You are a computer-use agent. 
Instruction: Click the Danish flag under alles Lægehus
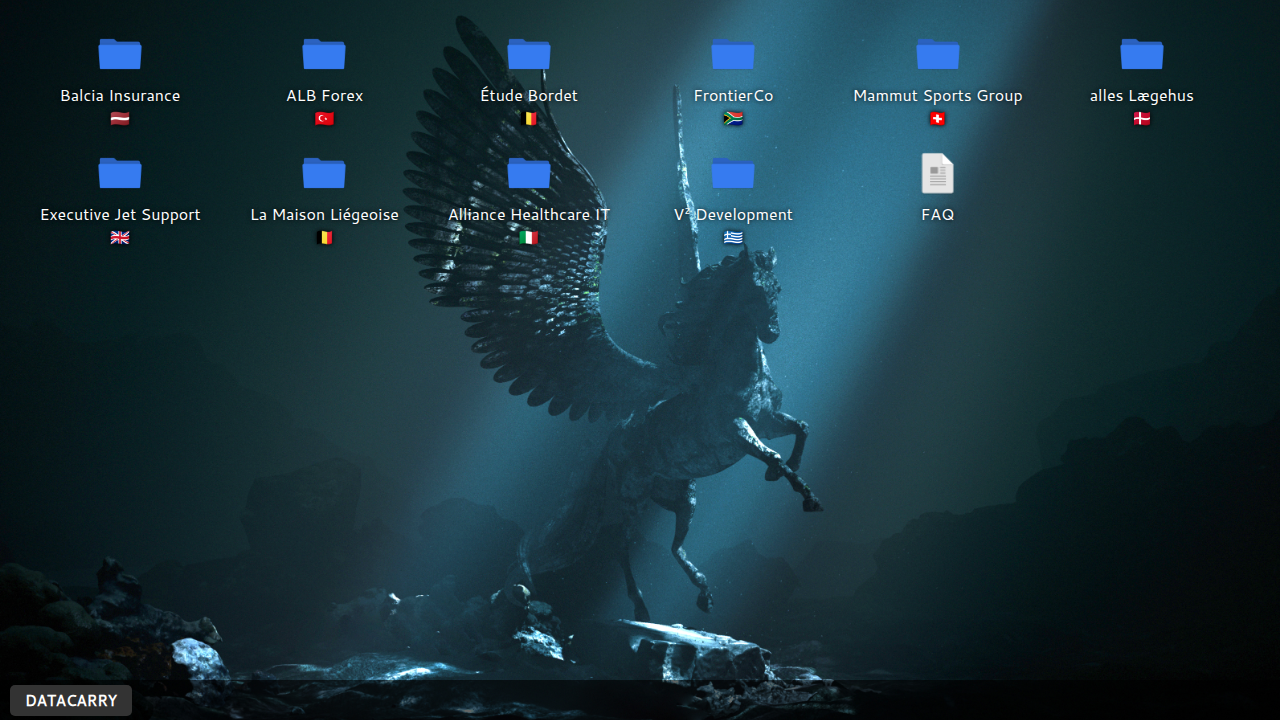pos(1142,119)
